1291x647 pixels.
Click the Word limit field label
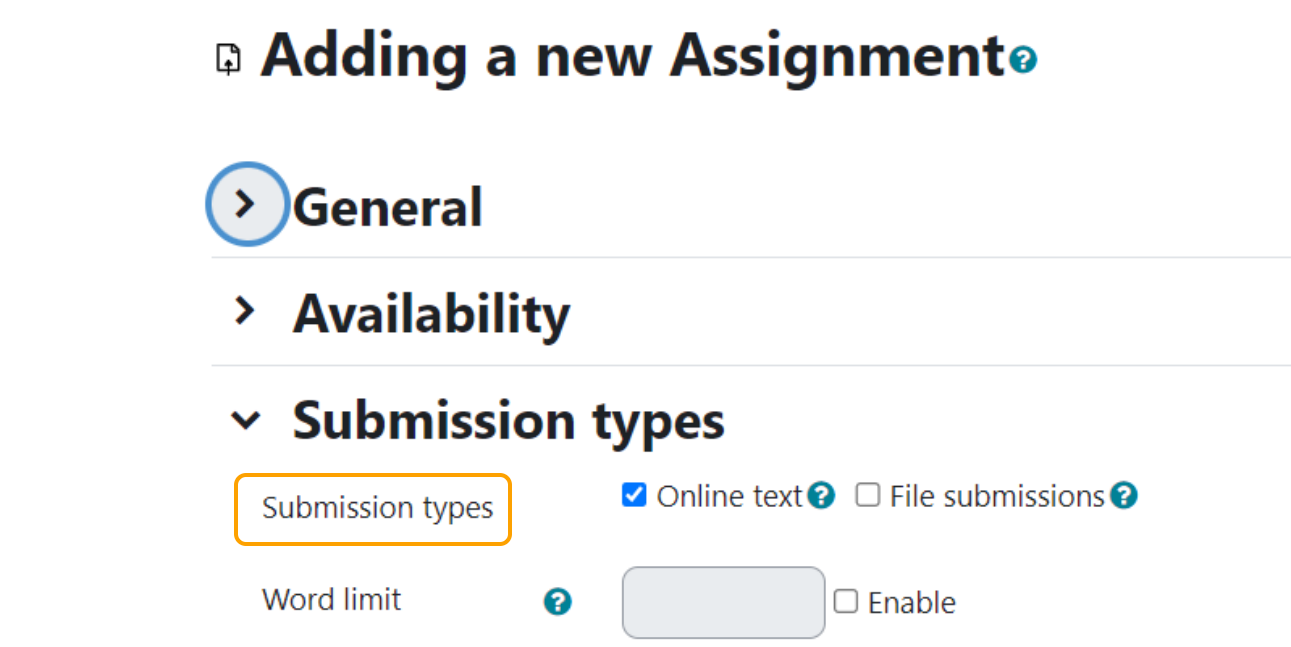[331, 600]
